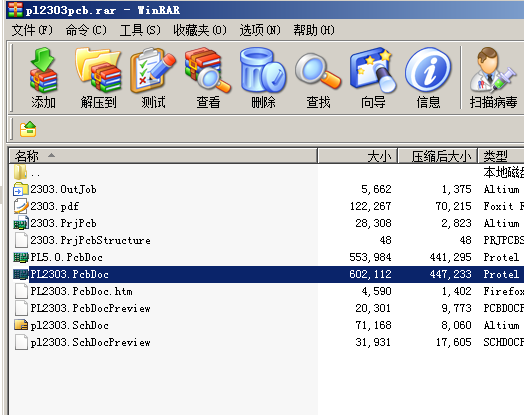Select file name 2303.OutJob
This screenshot has height=415, width=524.
pyautogui.click(x=63, y=189)
